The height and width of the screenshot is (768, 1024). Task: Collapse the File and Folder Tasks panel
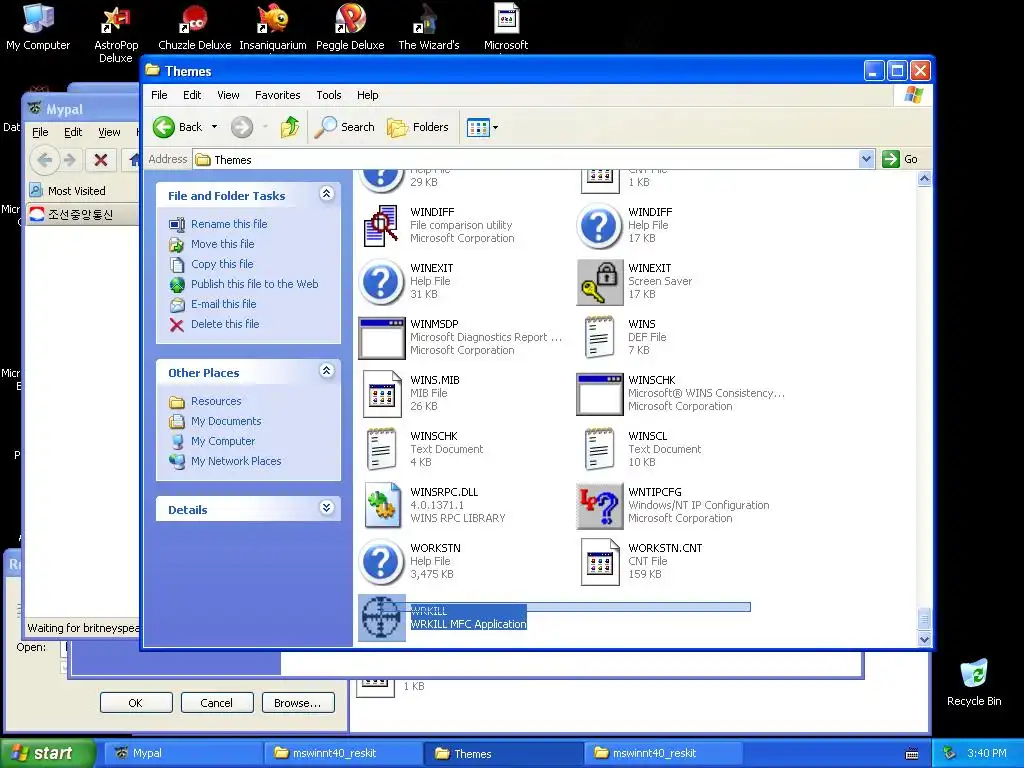pyautogui.click(x=327, y=194)
